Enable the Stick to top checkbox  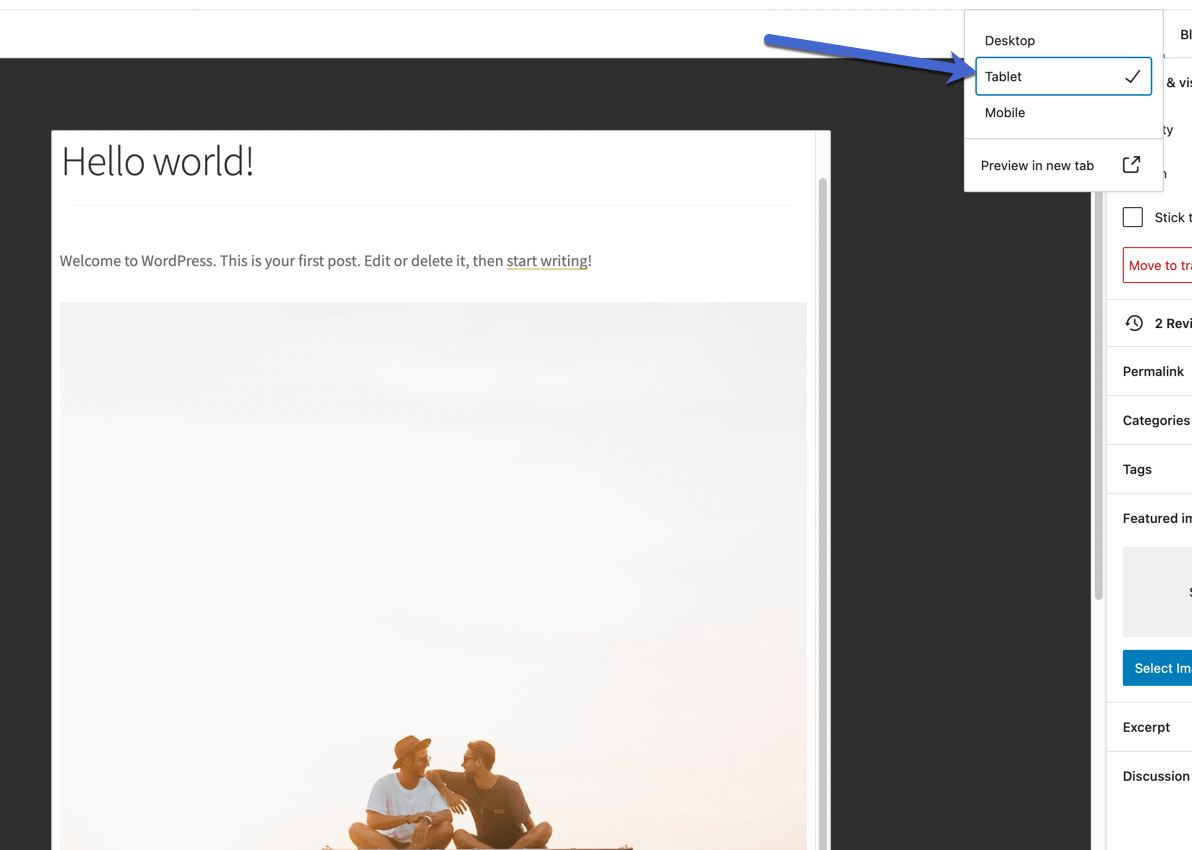[x=1132, y=216]
